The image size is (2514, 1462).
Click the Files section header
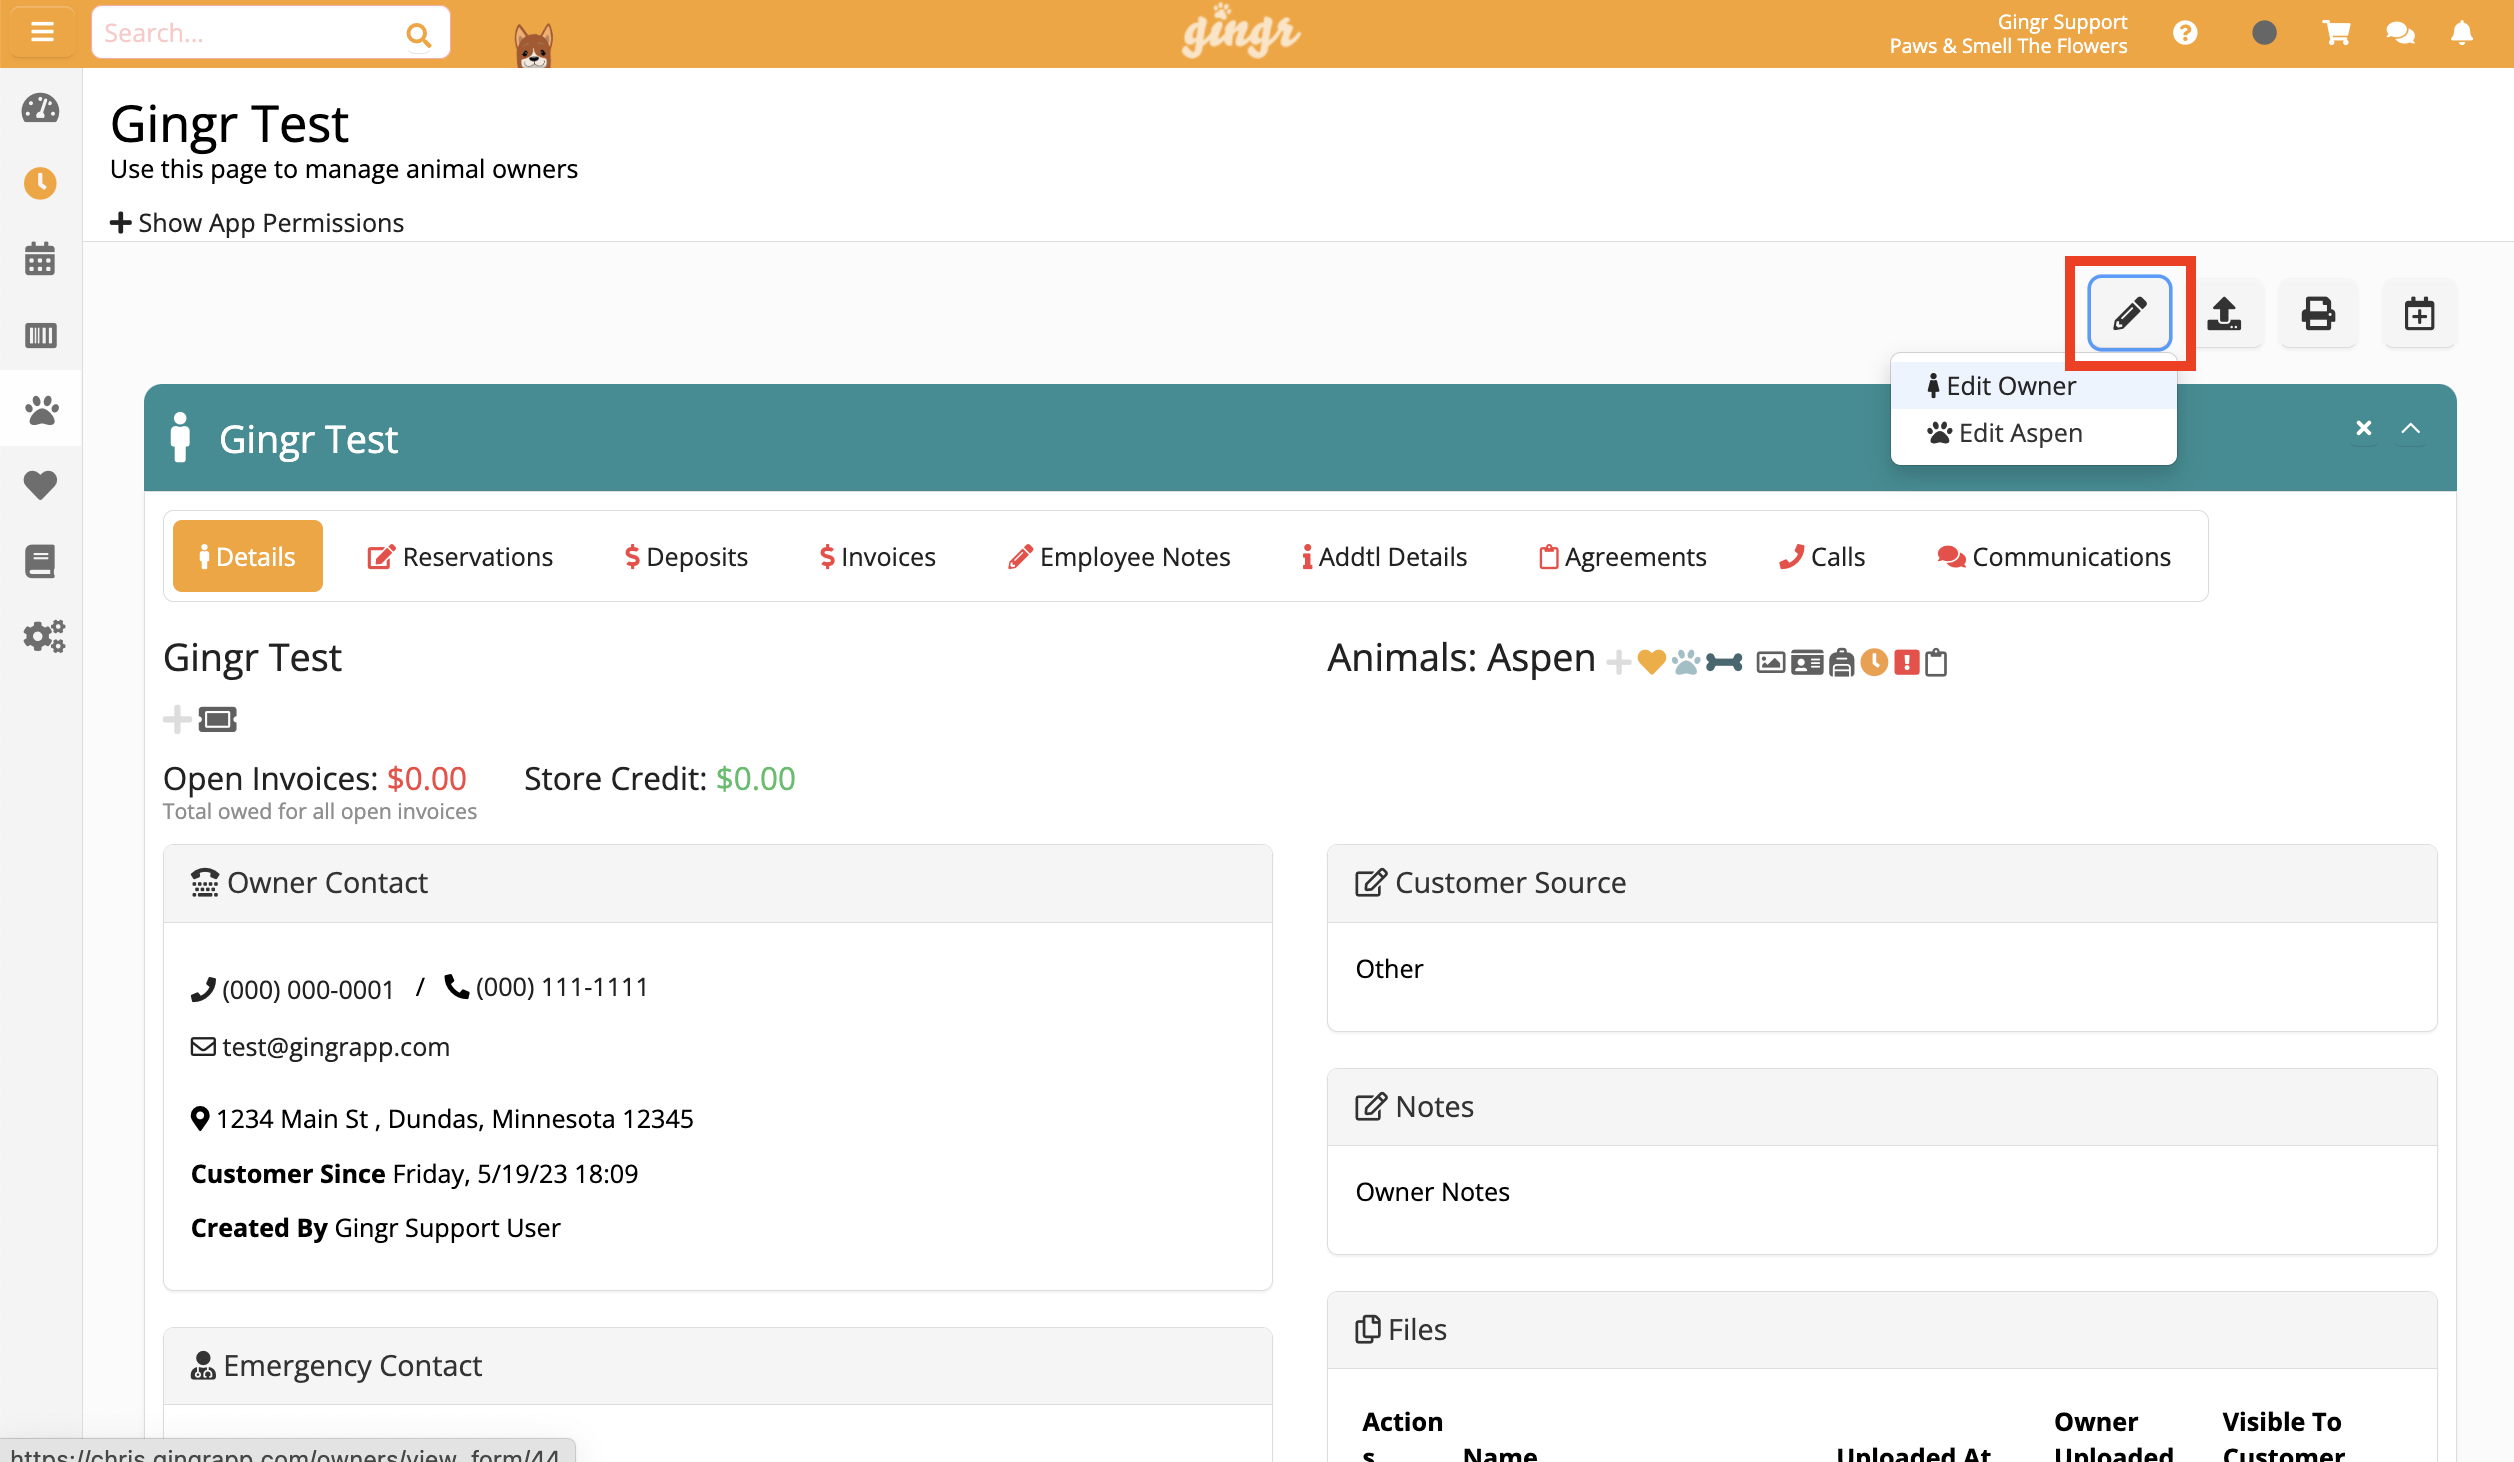coord(1881,1330)
